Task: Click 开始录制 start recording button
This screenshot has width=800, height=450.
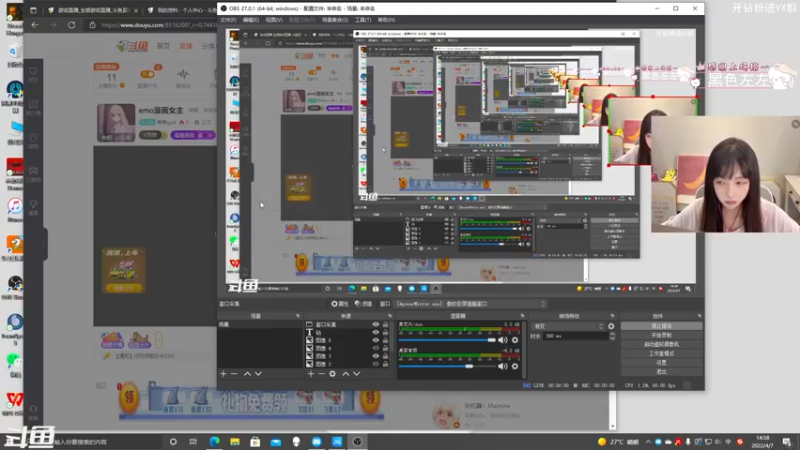Action: 662,335
